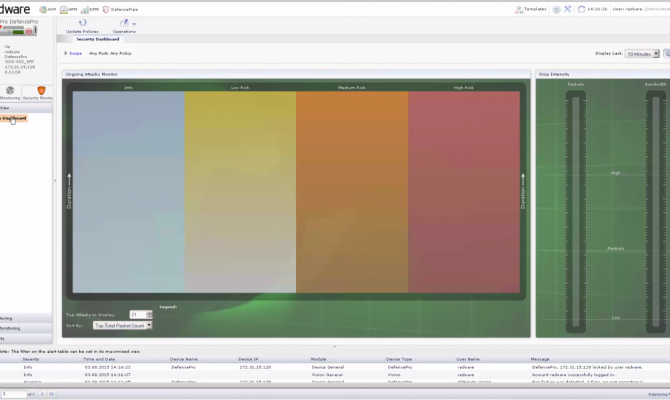Viewport: 670px width, 400px height.
Task: Open the tools wrench icon in header
Action: [567, 9]
